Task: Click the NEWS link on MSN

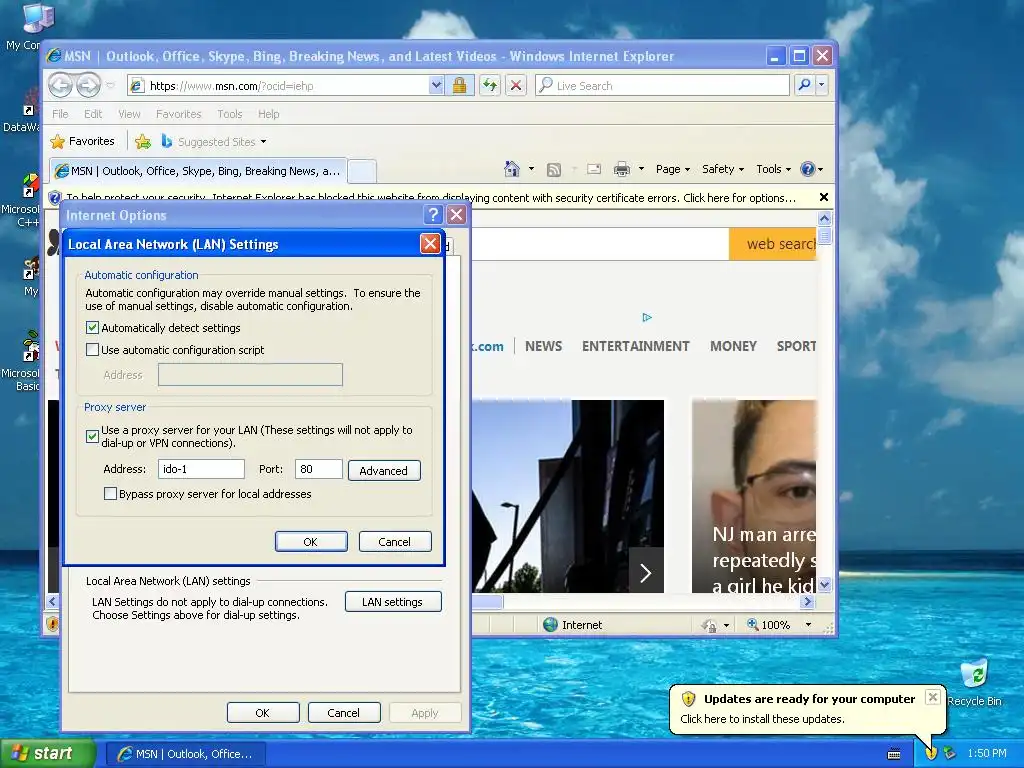Action: pos(543,346)
